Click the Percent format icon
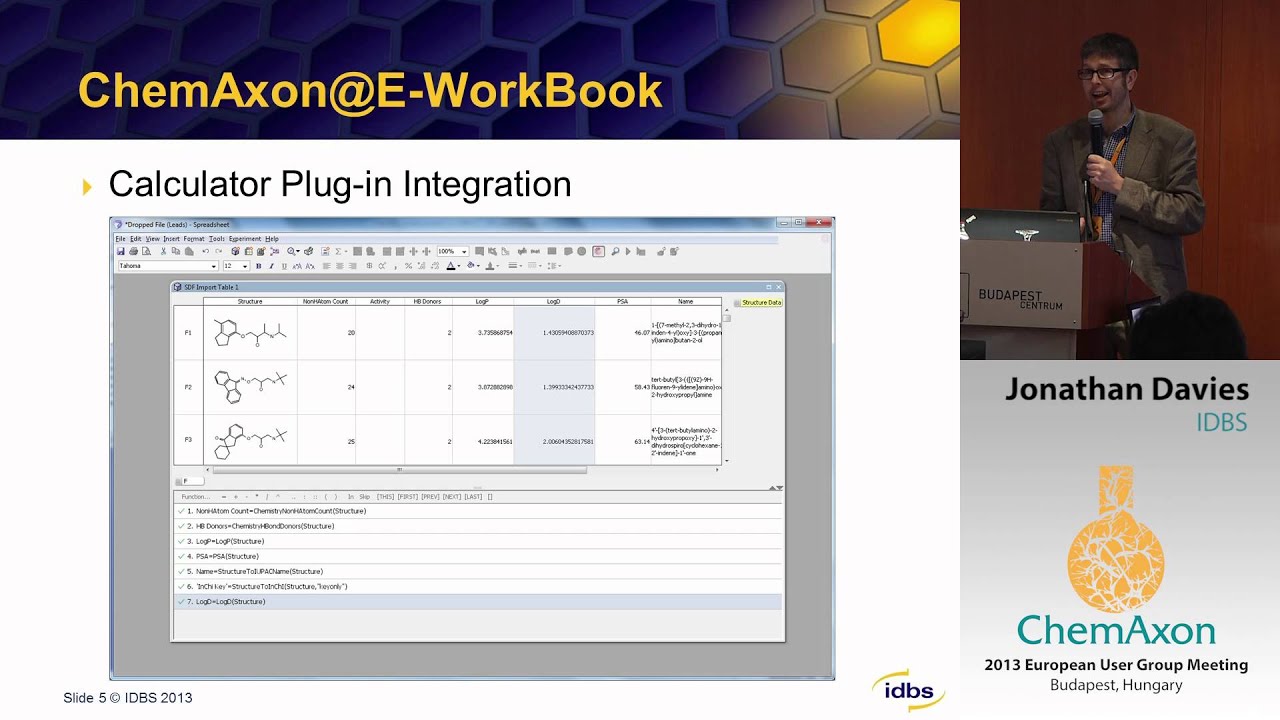The height and width of the screenshot is (720, 1280). [408, 266]
